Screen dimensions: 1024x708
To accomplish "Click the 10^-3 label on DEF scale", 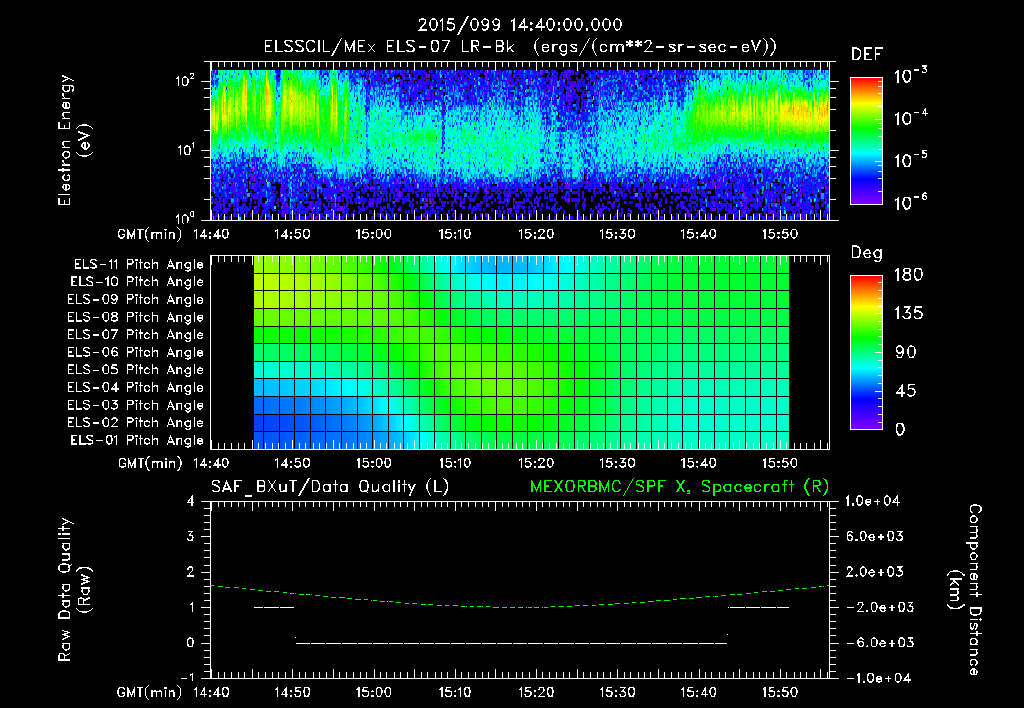I will pos(910,76).
